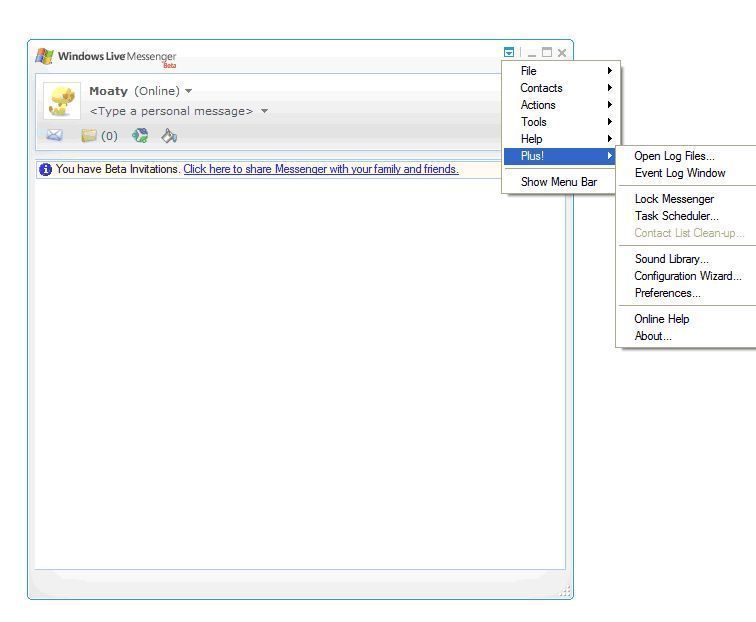Click the paint bucket color scheme icon
Image resolution: width=756 pixels, height=622 pixels.
169,136
